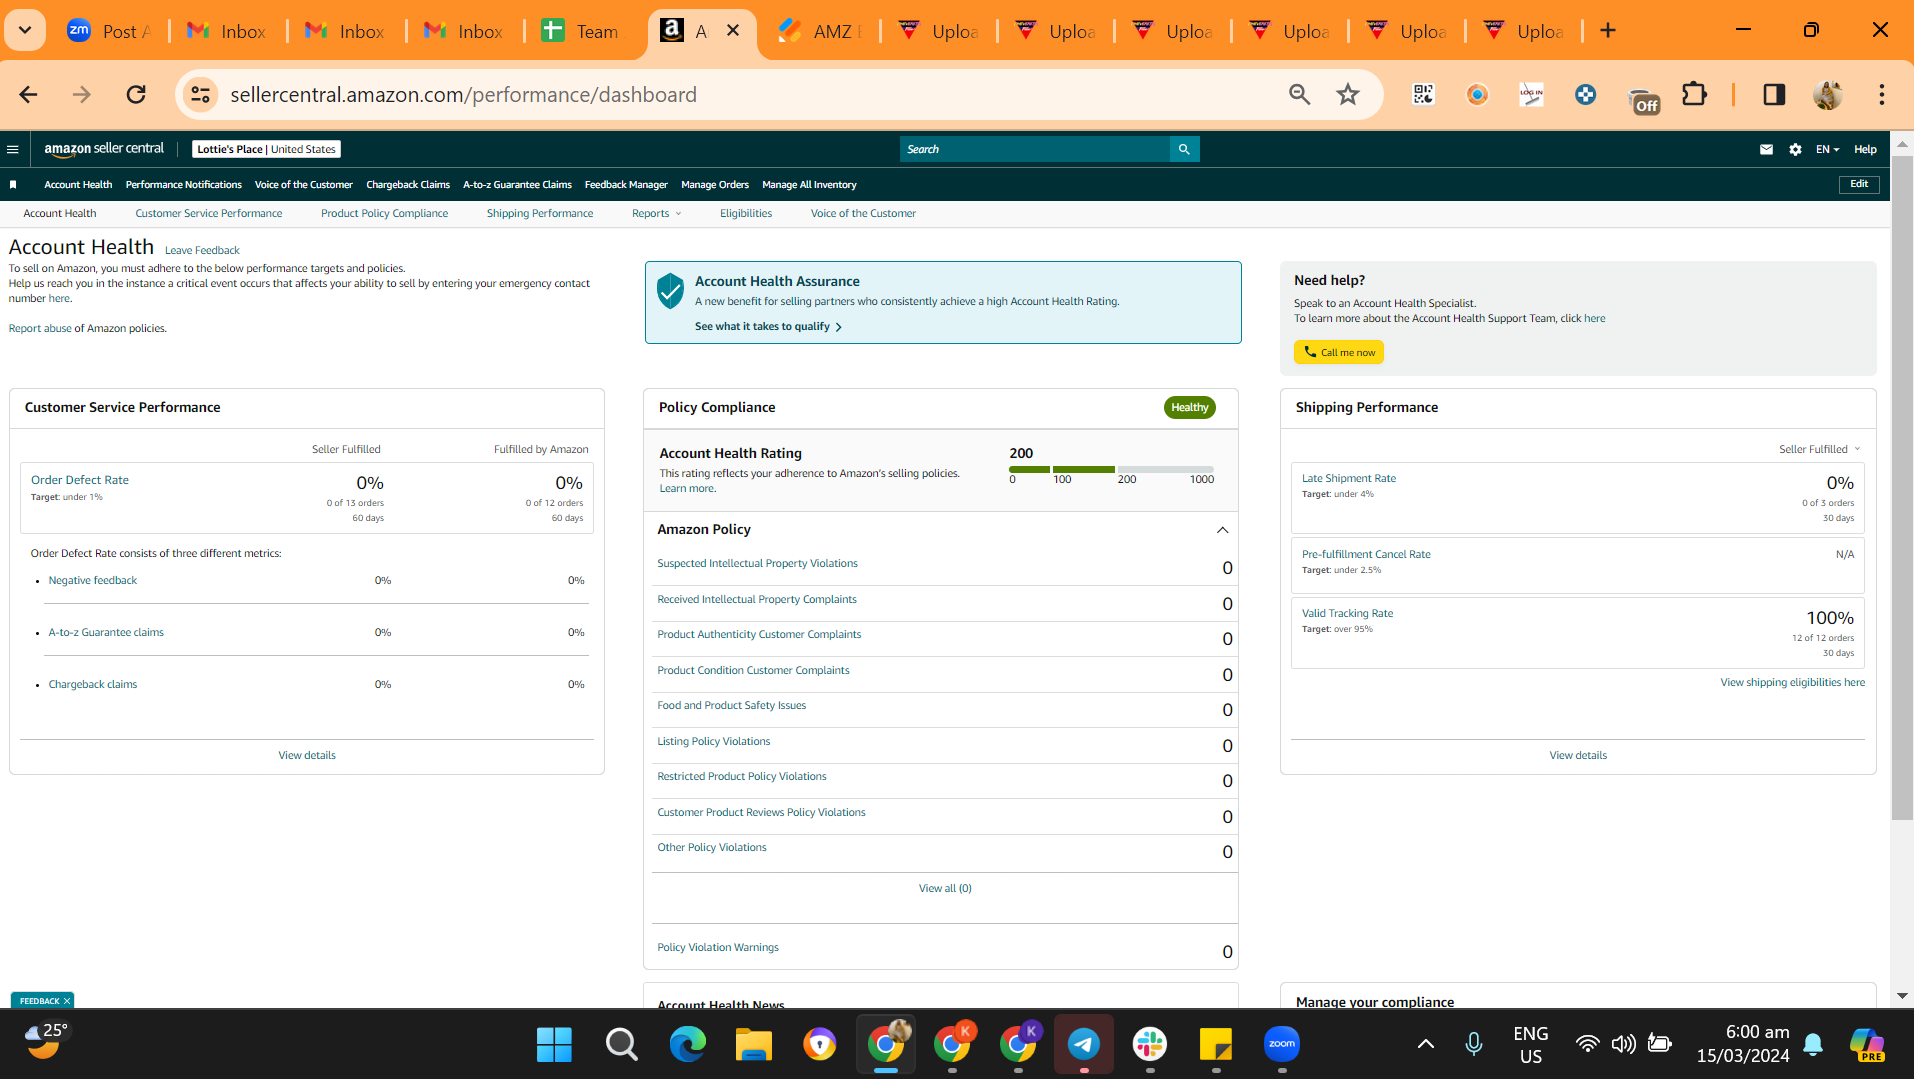Open the Extensions puzzle piece icon
Image resolution: width=1914 pixels, height=1079 pixels.
click(x=1694, y=94)
